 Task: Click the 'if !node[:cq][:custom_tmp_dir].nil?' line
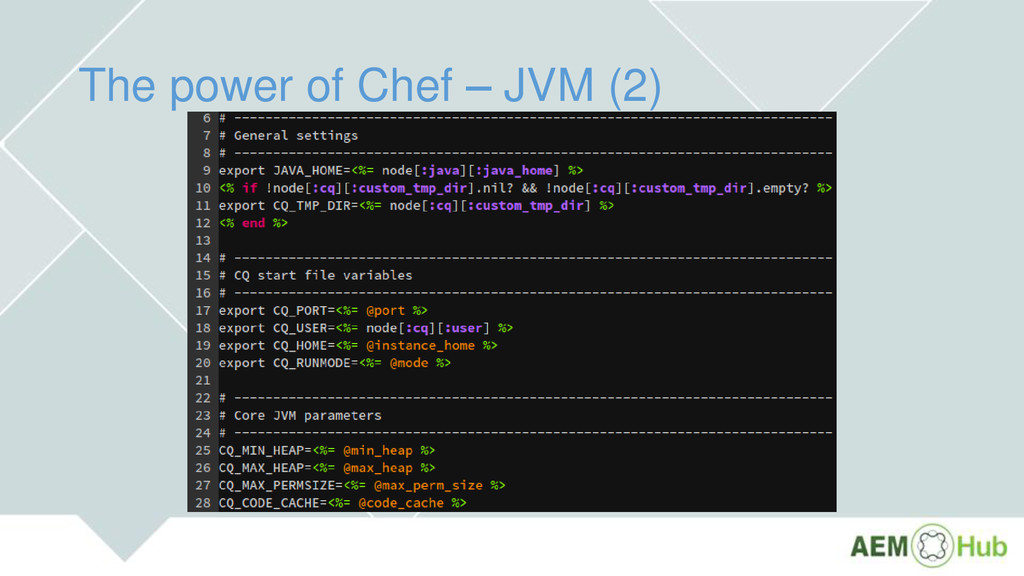525,188
